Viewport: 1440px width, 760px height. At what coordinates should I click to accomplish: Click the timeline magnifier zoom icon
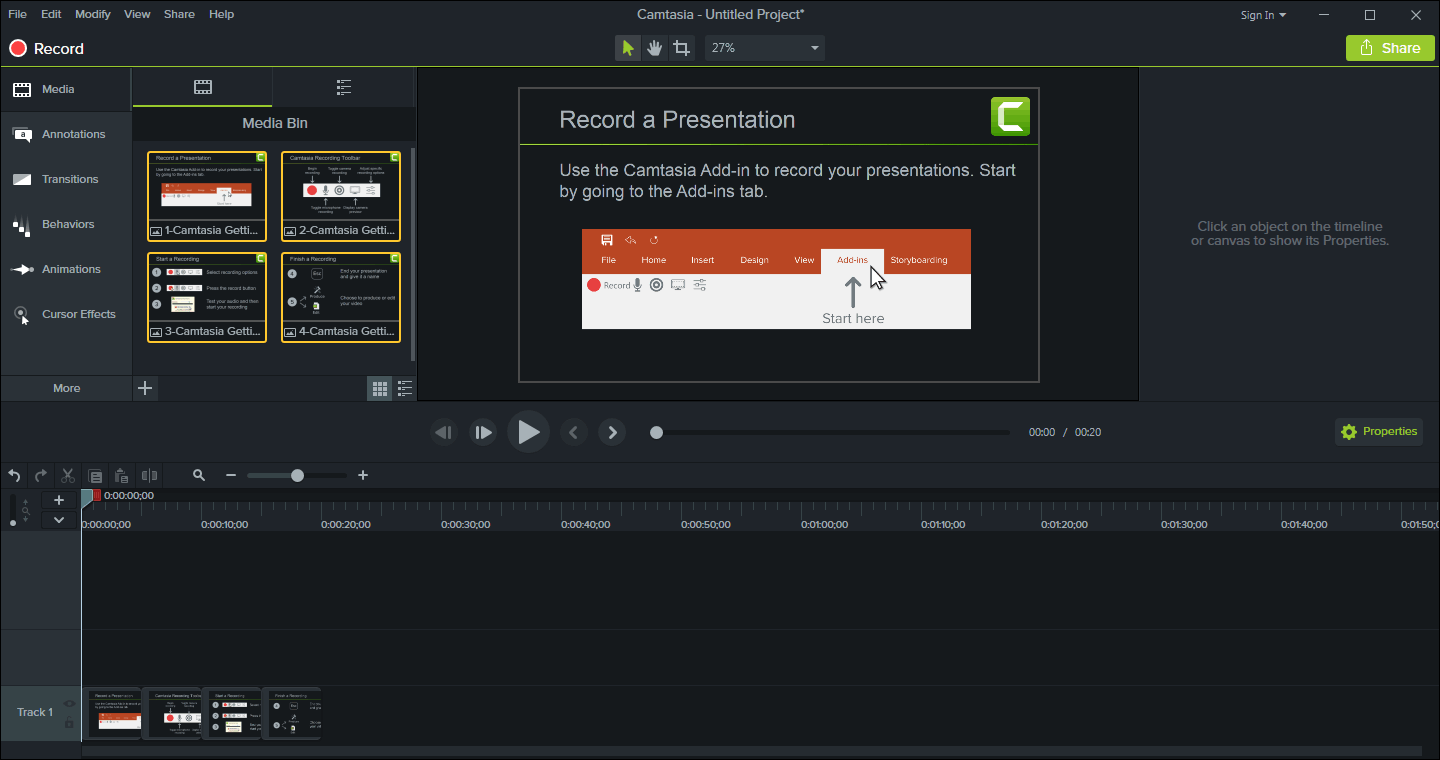coord(199,476)
